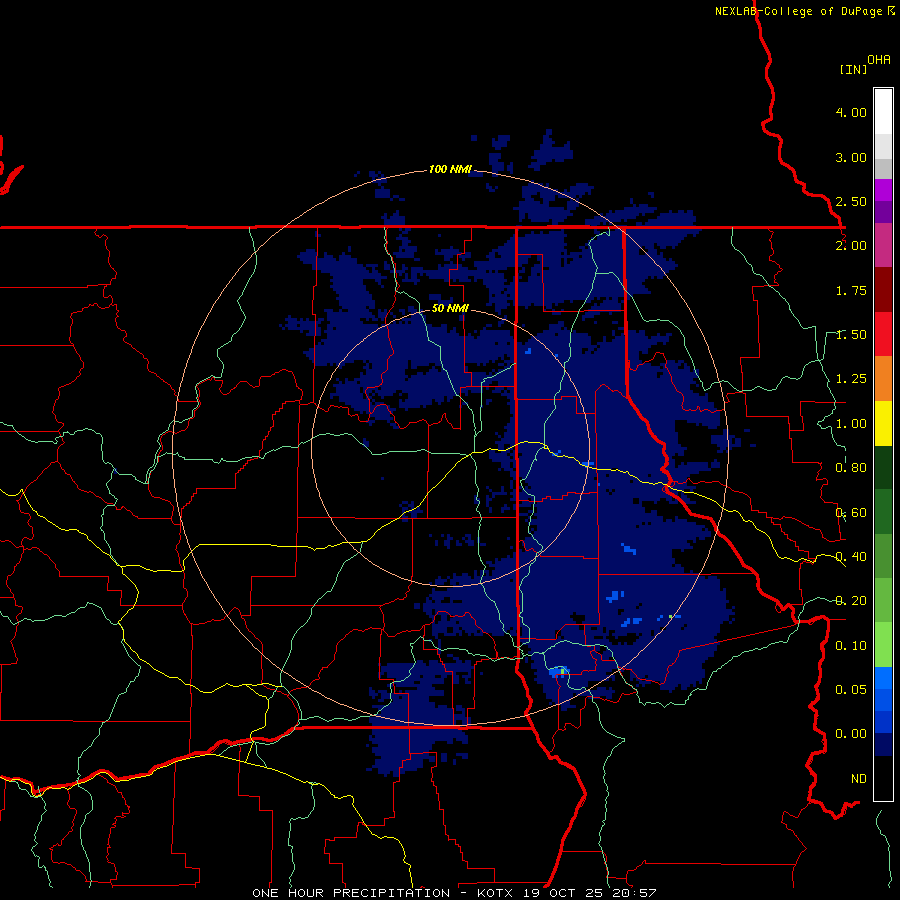Select the darkest green 0.80 legend swatch
This screenshot has height=900, width=900.
883,468
